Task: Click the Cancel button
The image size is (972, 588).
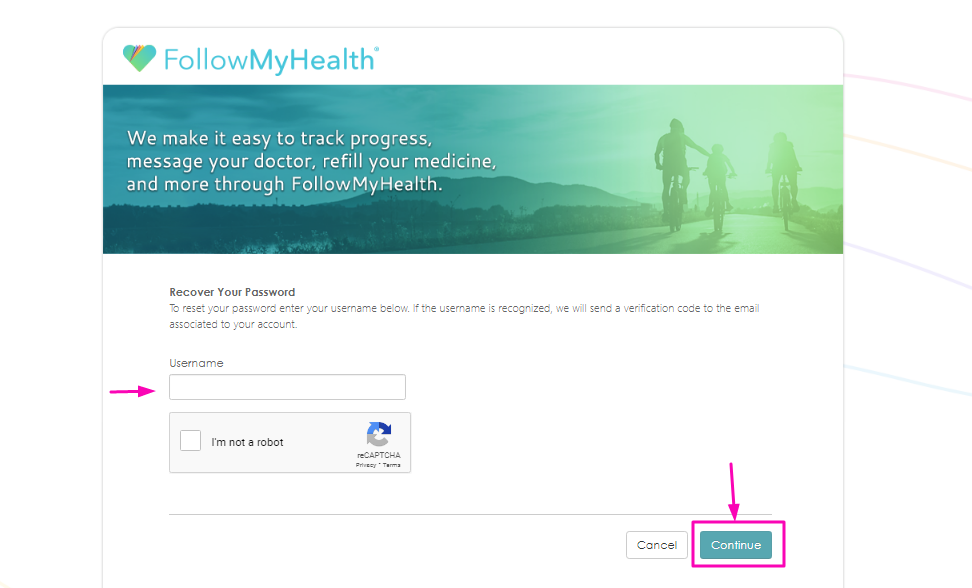Action: pos(657,545)
